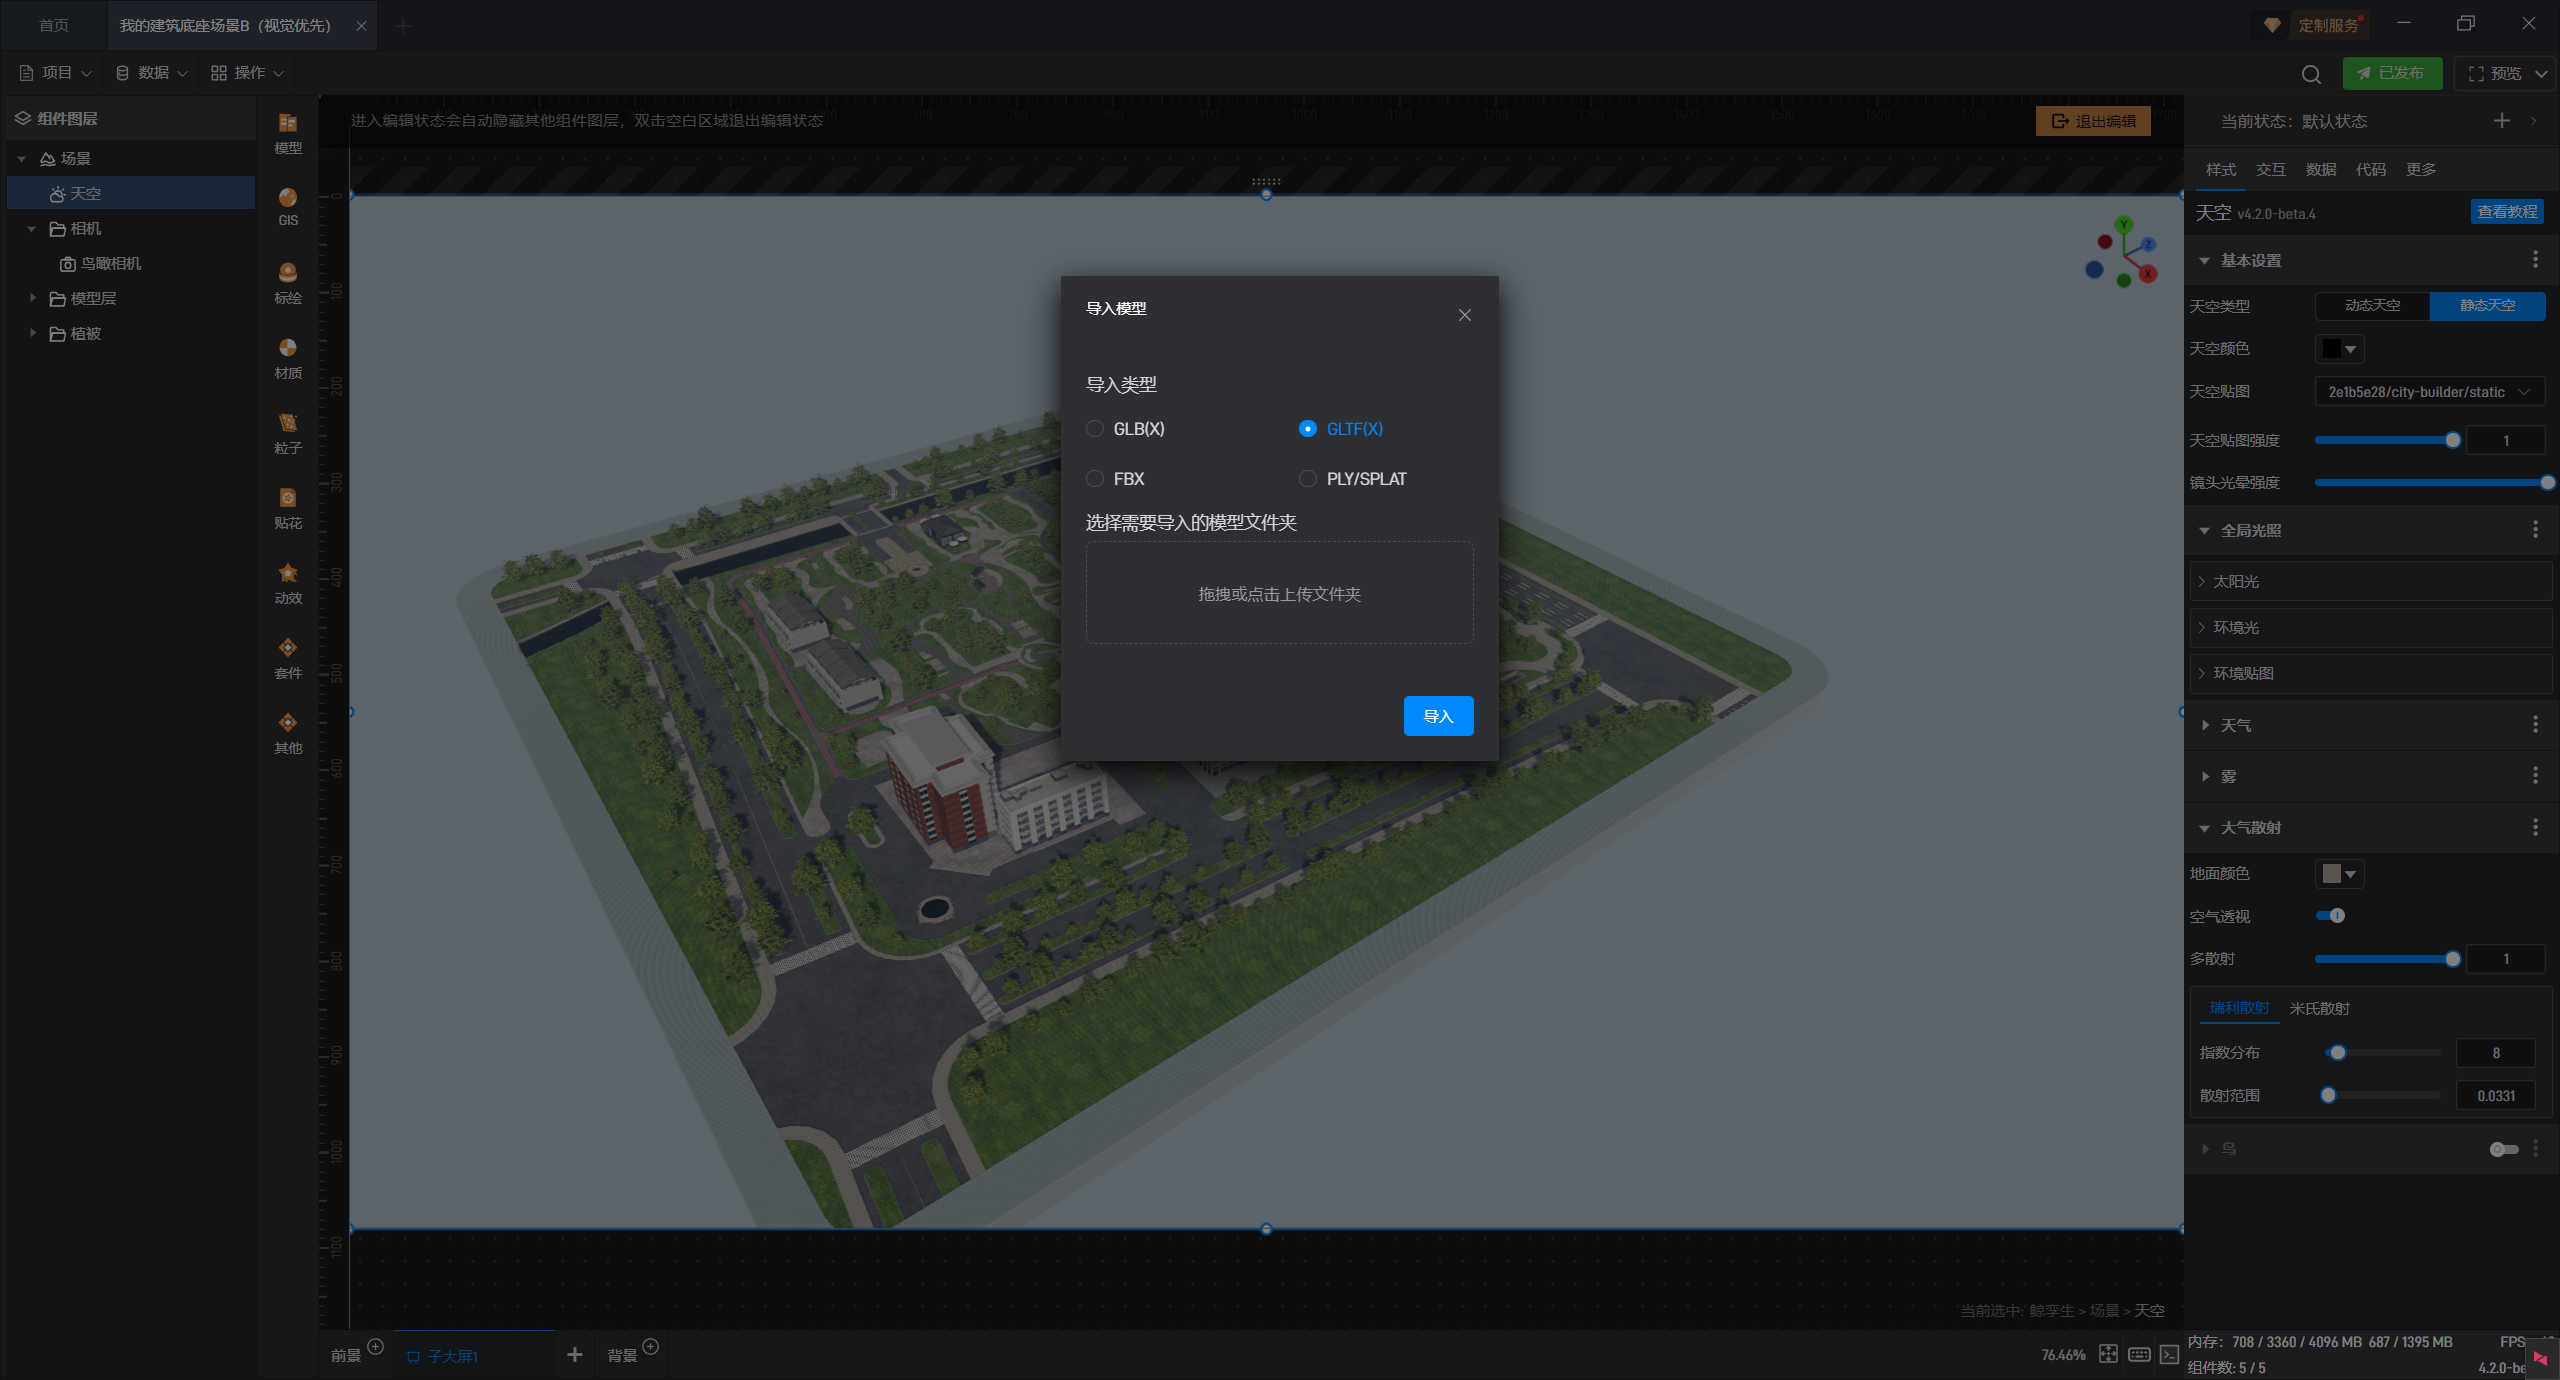Expand the 模型层 tree folder

pyautogui.click(x=33, y=298)
